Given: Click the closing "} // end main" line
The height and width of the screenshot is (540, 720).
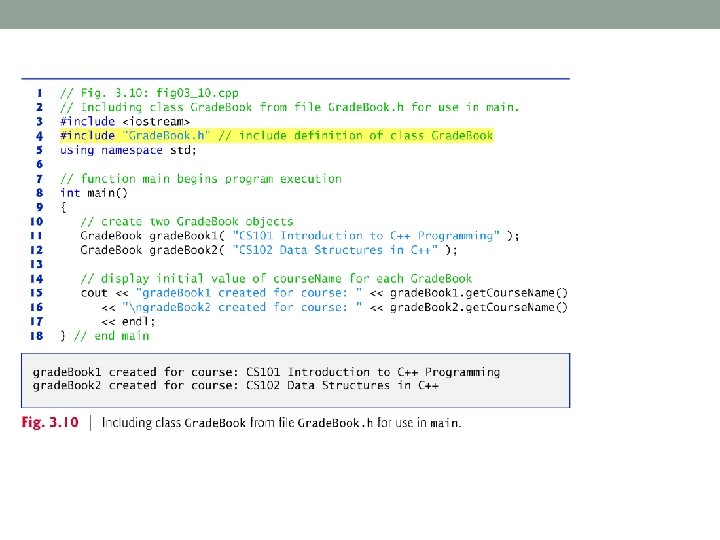Looking at the screenshot, I should pos(105,336).
